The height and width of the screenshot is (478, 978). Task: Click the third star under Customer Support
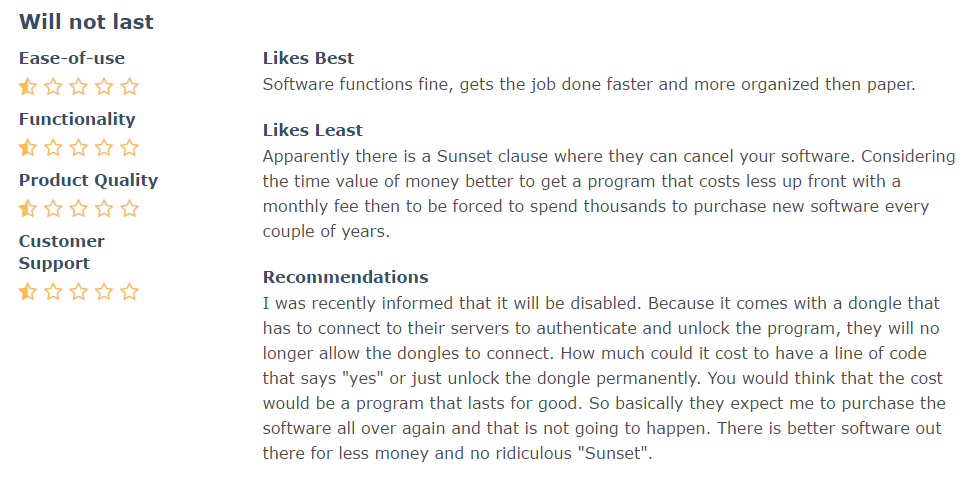pyautogui.click(x=79, y=291)
